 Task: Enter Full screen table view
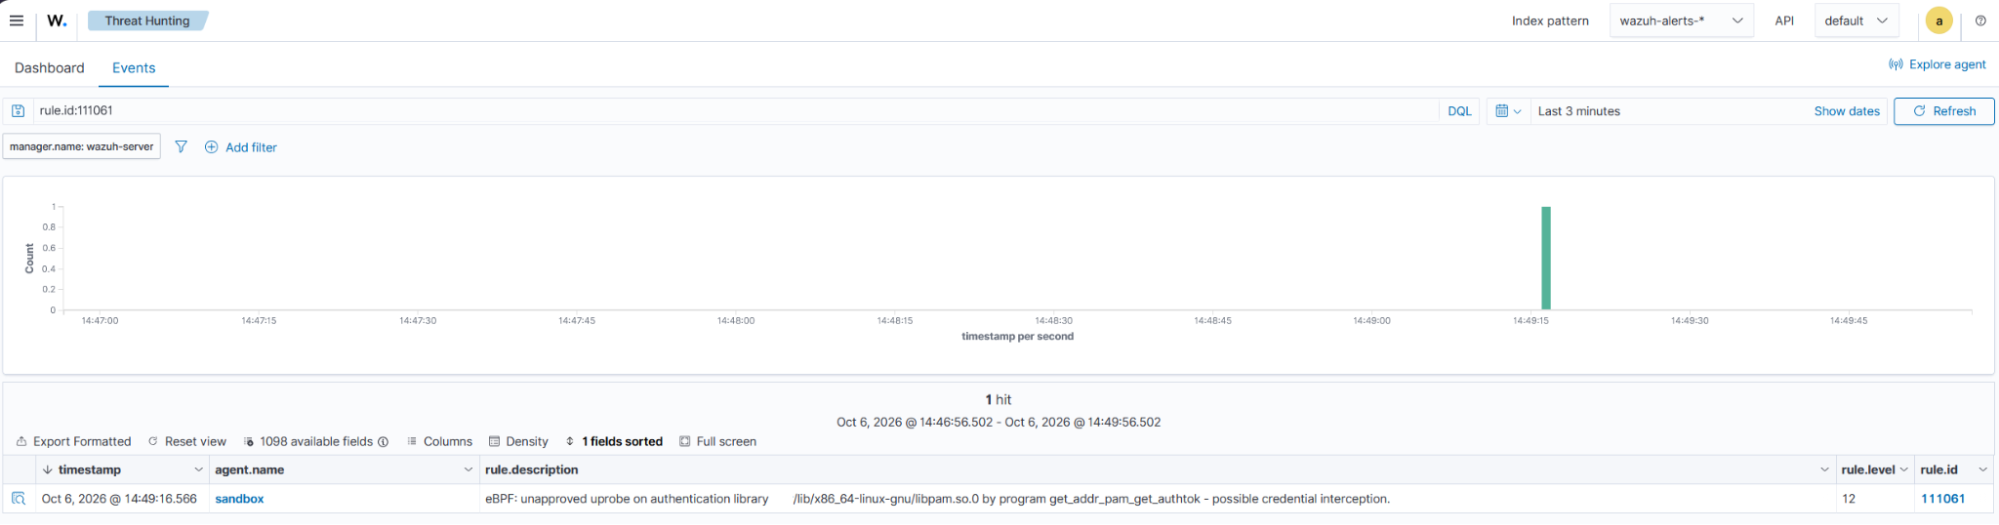tap(717, 441)
